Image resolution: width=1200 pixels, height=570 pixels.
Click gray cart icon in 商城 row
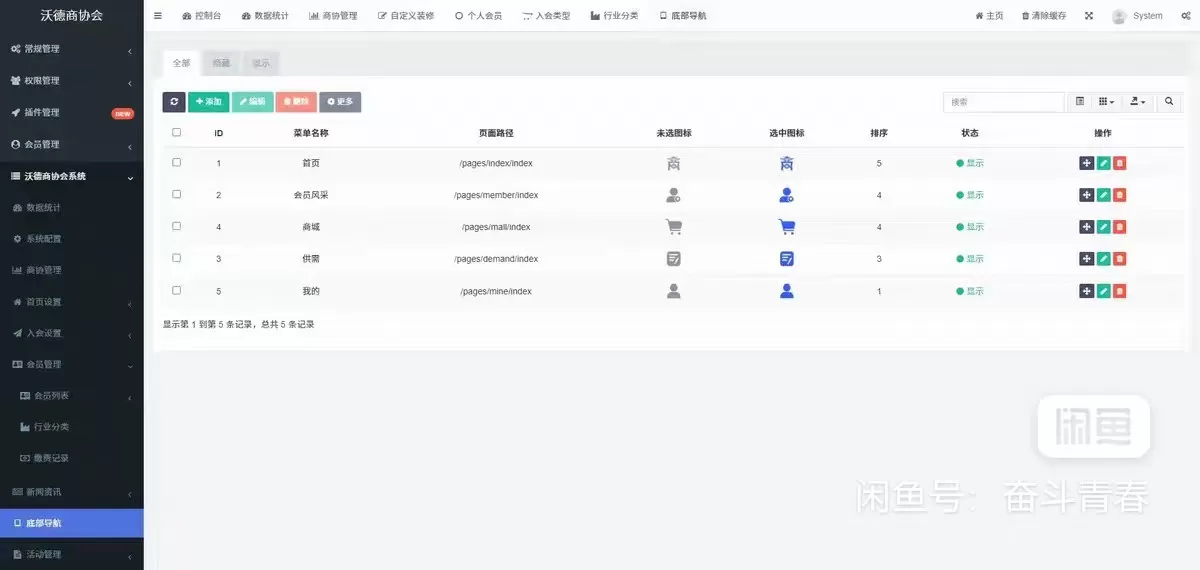[674, 227]
